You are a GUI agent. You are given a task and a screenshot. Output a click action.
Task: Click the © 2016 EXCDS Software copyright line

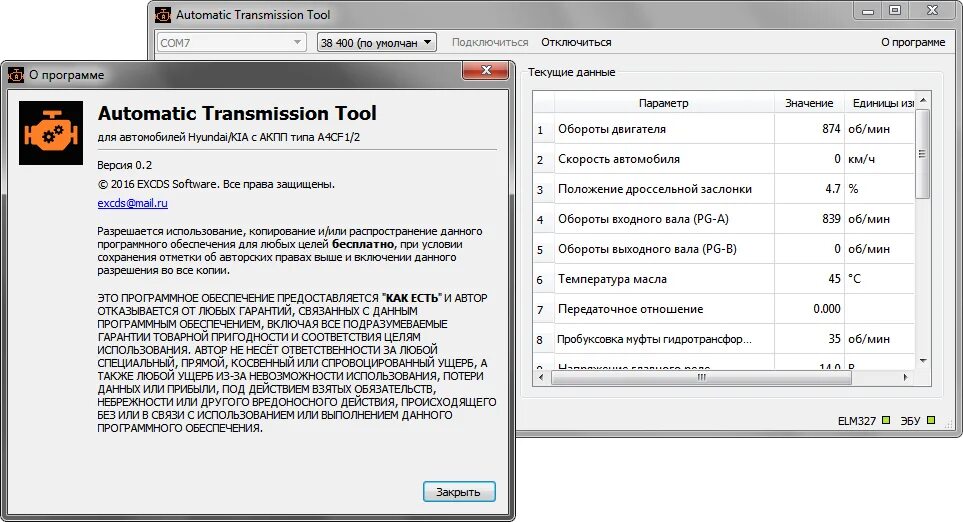coord(216,184)
